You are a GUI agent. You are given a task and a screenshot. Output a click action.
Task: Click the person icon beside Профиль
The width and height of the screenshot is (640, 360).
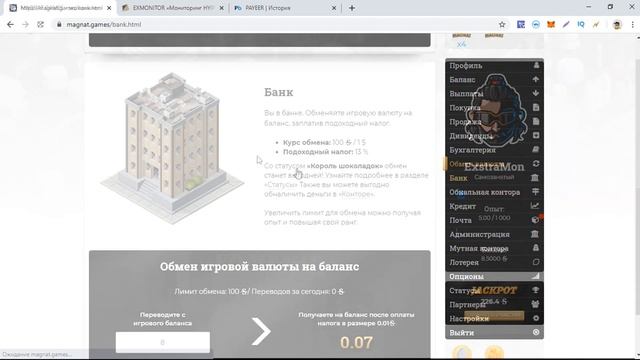pos(536,65)
